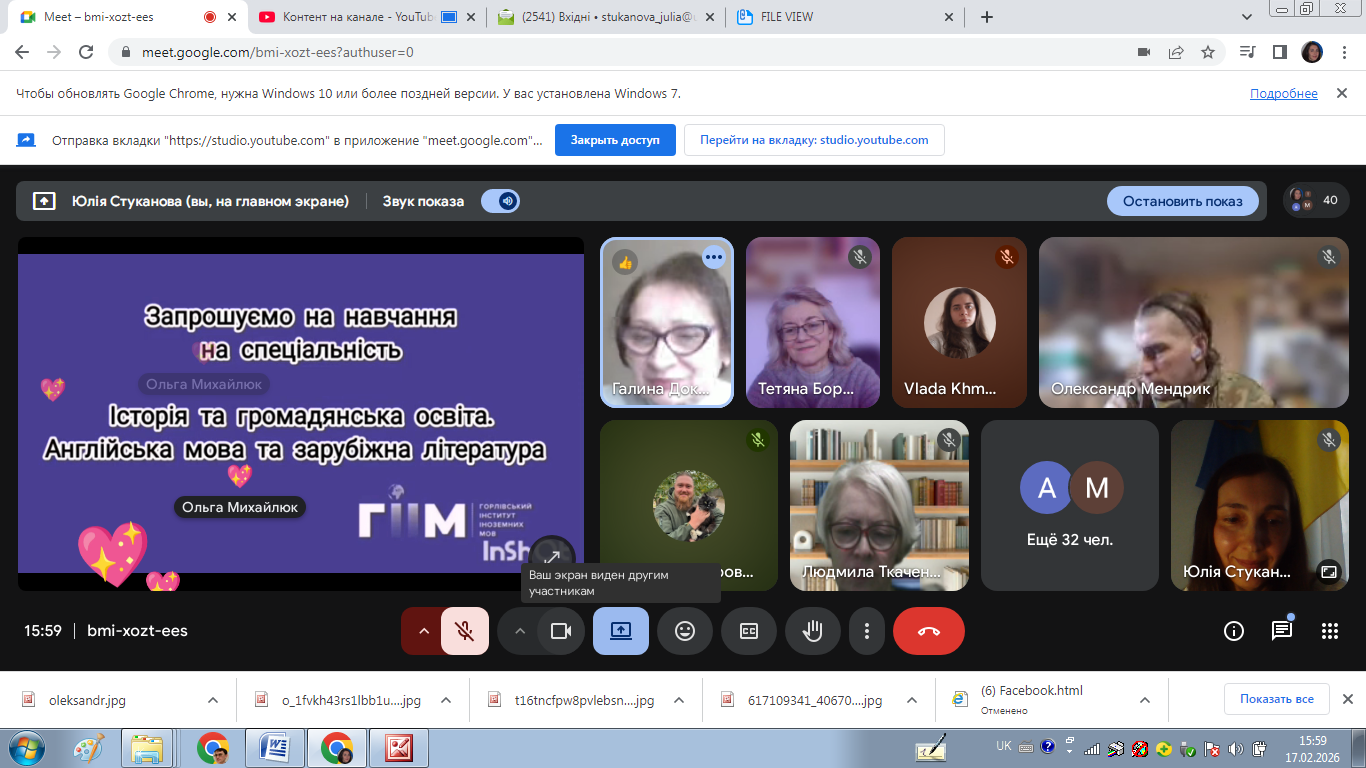Click the three-dot more options button

[x=867, y=631]
